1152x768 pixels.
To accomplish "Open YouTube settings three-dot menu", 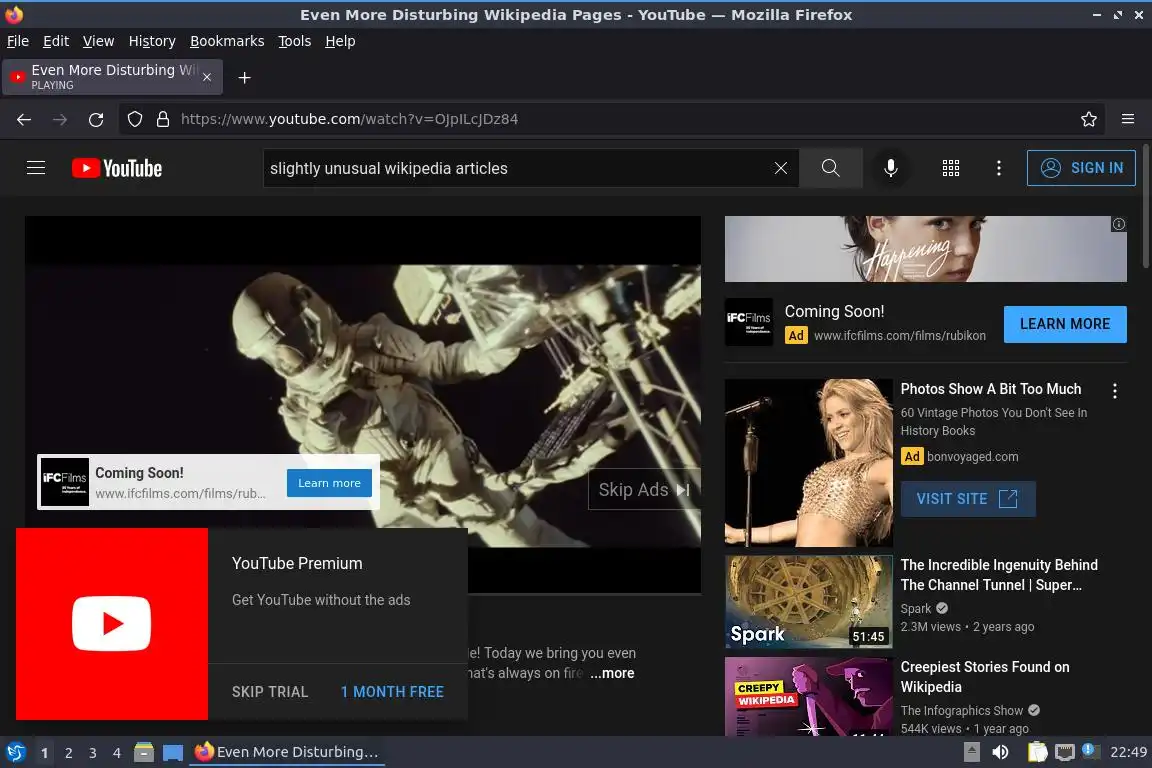I will [x=998, y=168].
